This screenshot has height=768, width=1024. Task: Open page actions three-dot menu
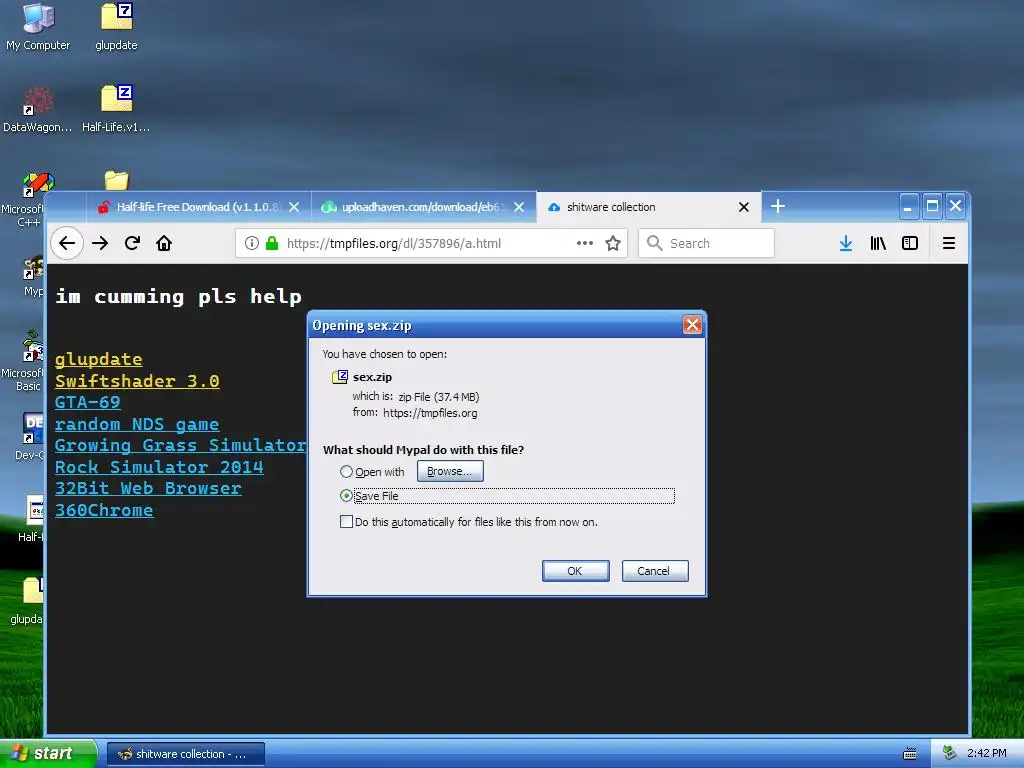[x=584, y=243]
